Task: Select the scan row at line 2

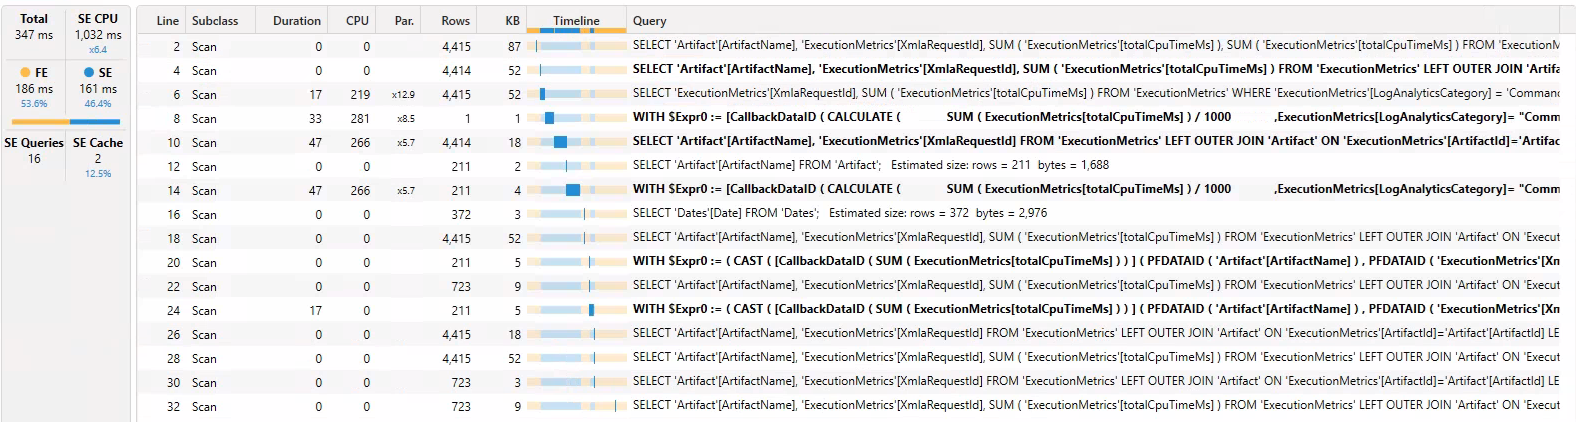Action: [x=204, y=47]
